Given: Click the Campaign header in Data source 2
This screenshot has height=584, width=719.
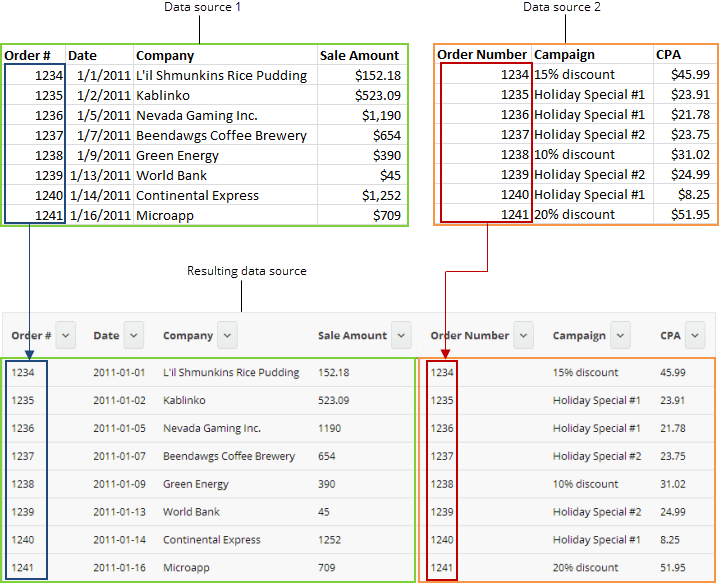Looking at the screenshot, I should point(564,55).
